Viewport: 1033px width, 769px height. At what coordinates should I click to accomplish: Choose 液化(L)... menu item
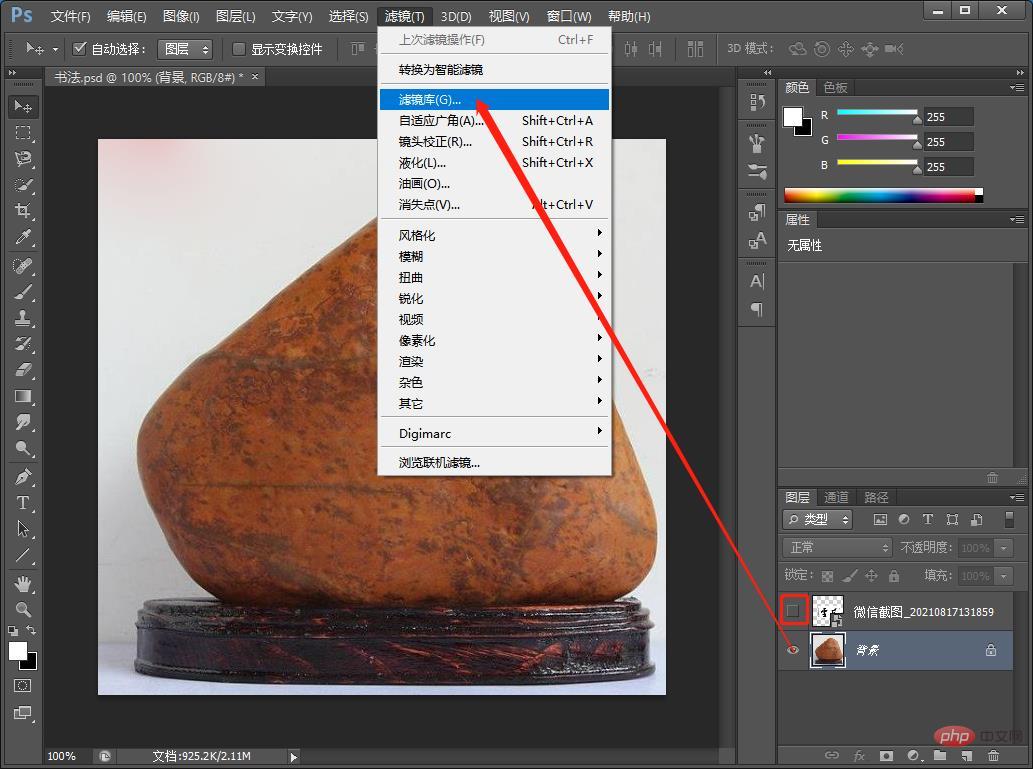pos(494,163)
